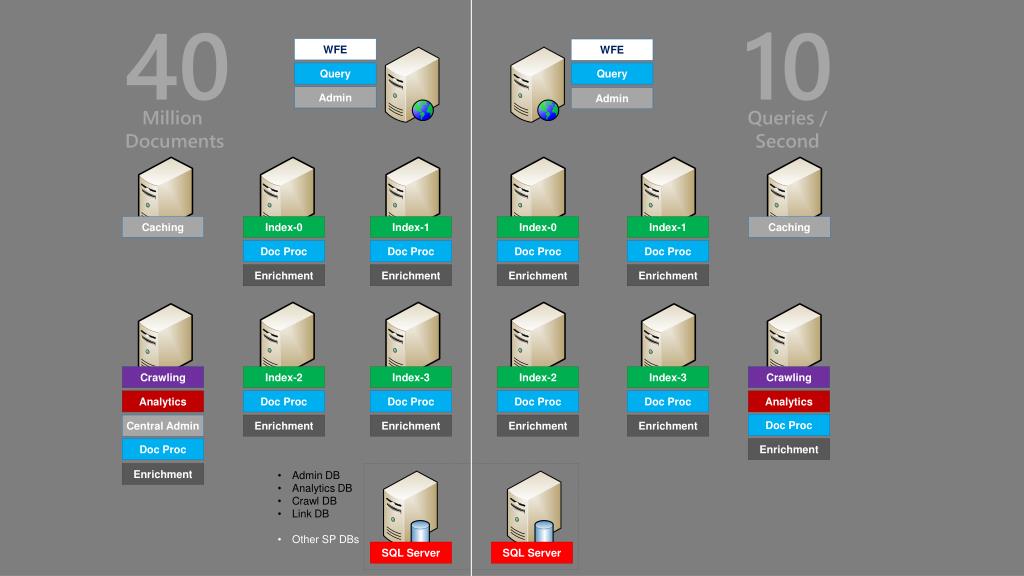The image size is (1024, 576).
Task: Click Index-0 label in the 40 Million farm
Action: [x=284, y=227]
